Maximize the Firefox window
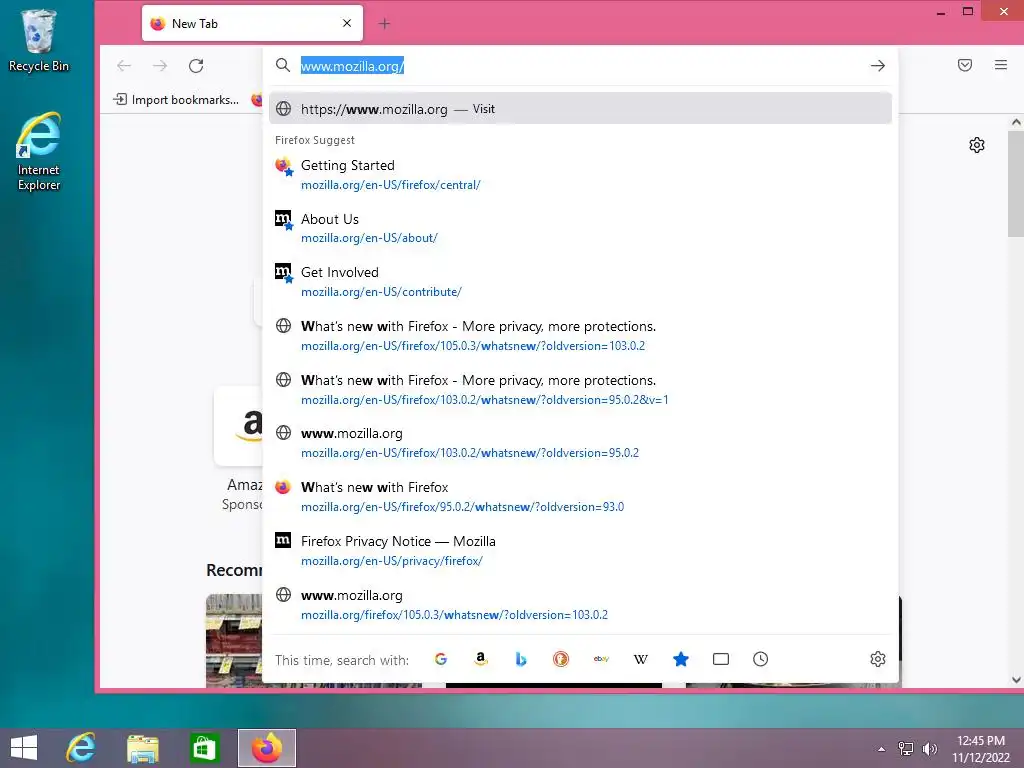 point(968,11)
